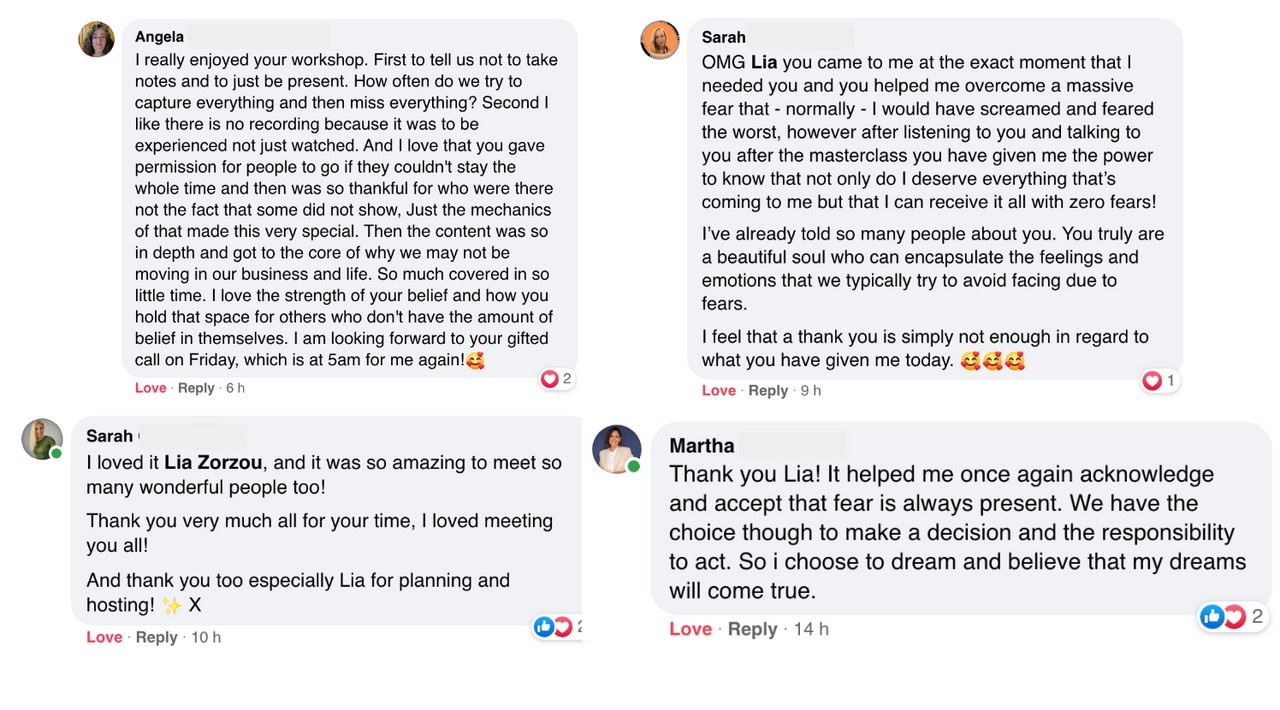Viewport: 1280px width, 710px height.
Task: Reply to Sarah's "I loved it" comment
Action: pos(156,637)
